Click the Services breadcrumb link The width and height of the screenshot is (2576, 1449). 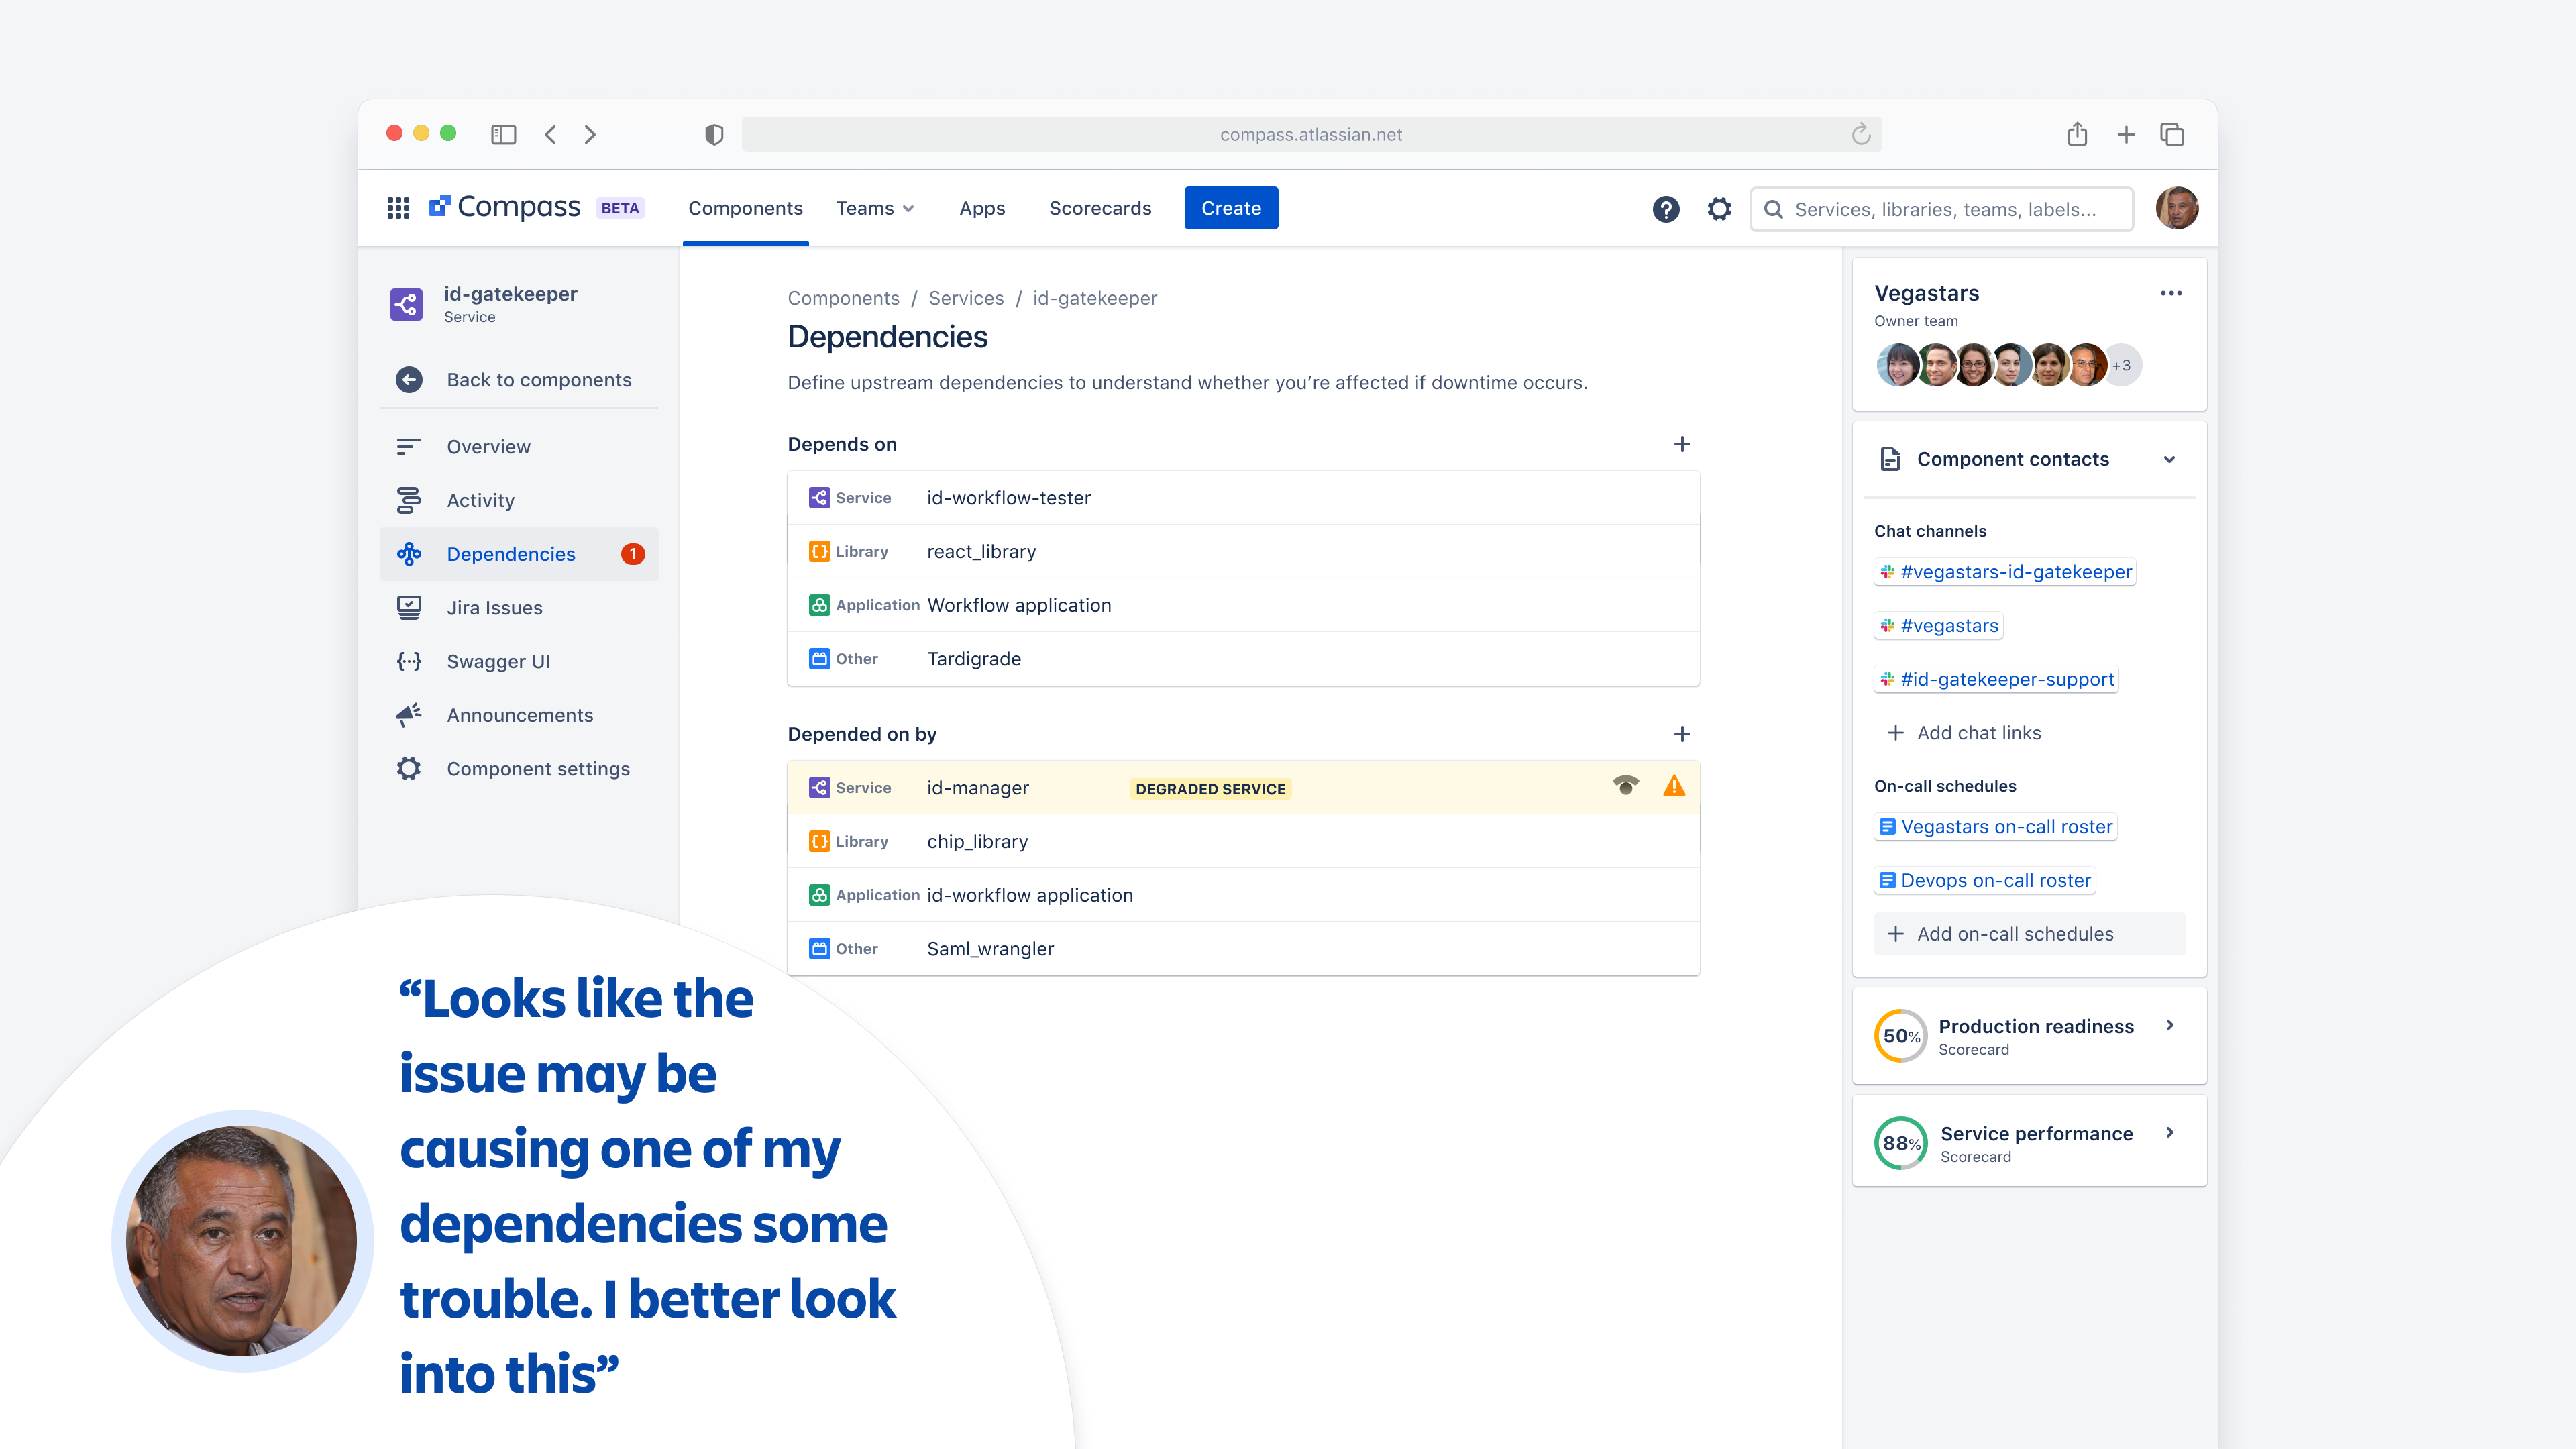tap(966, 298)
